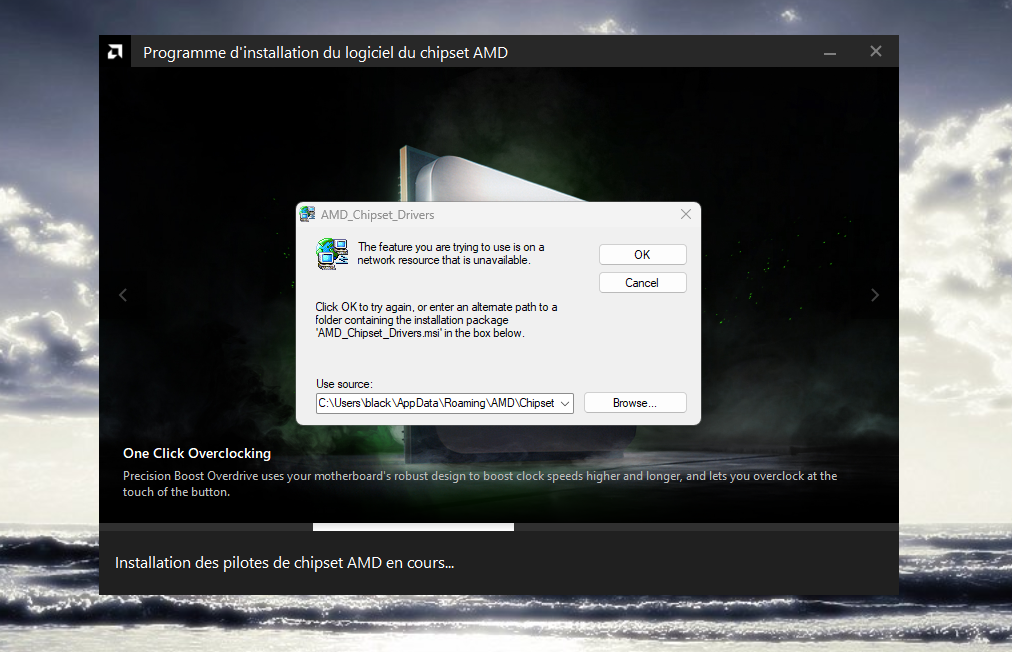Advance to the next slide arrow
This screenshot has width=1012, height=652.
click(875, 295)
